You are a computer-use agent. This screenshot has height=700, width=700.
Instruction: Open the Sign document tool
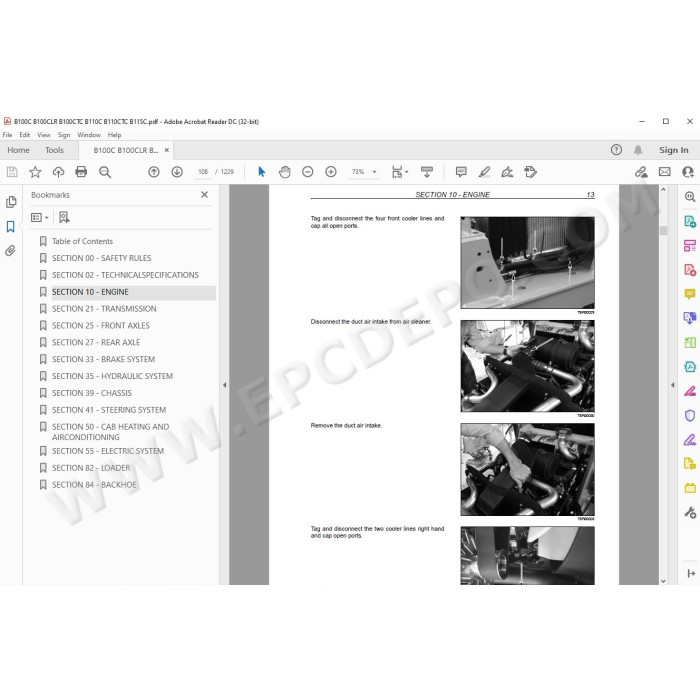coord(507,172)
